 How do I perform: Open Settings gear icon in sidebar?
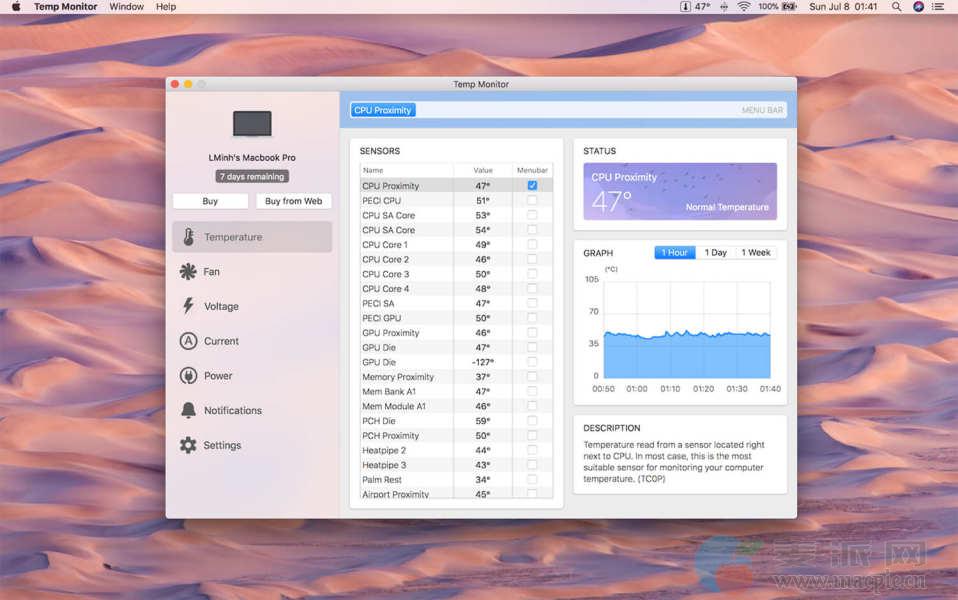[x=188, y=445]
